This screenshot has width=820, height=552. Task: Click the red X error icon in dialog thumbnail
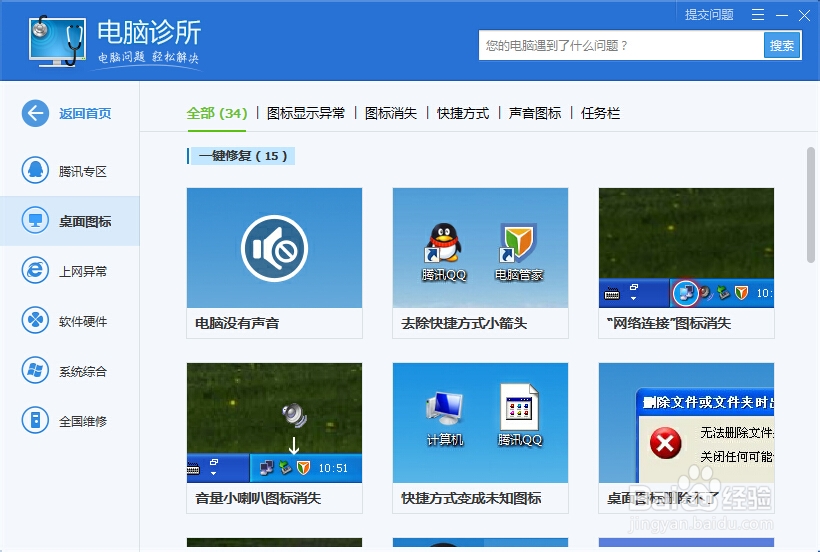pos(665,443)
